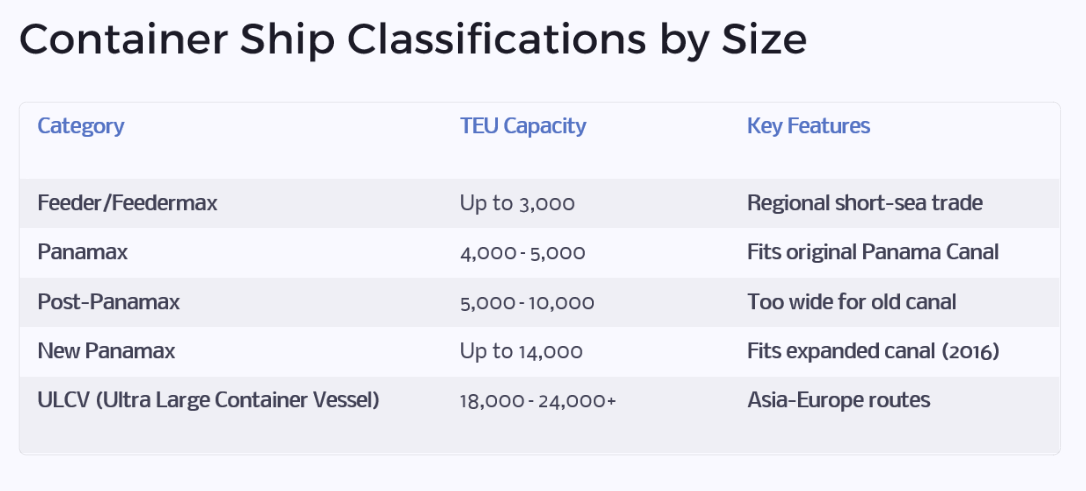Click the 'Up to 3,000' capacity cell
The width and height of the screenshot is (1086, 491).
[x=517, y=203]
